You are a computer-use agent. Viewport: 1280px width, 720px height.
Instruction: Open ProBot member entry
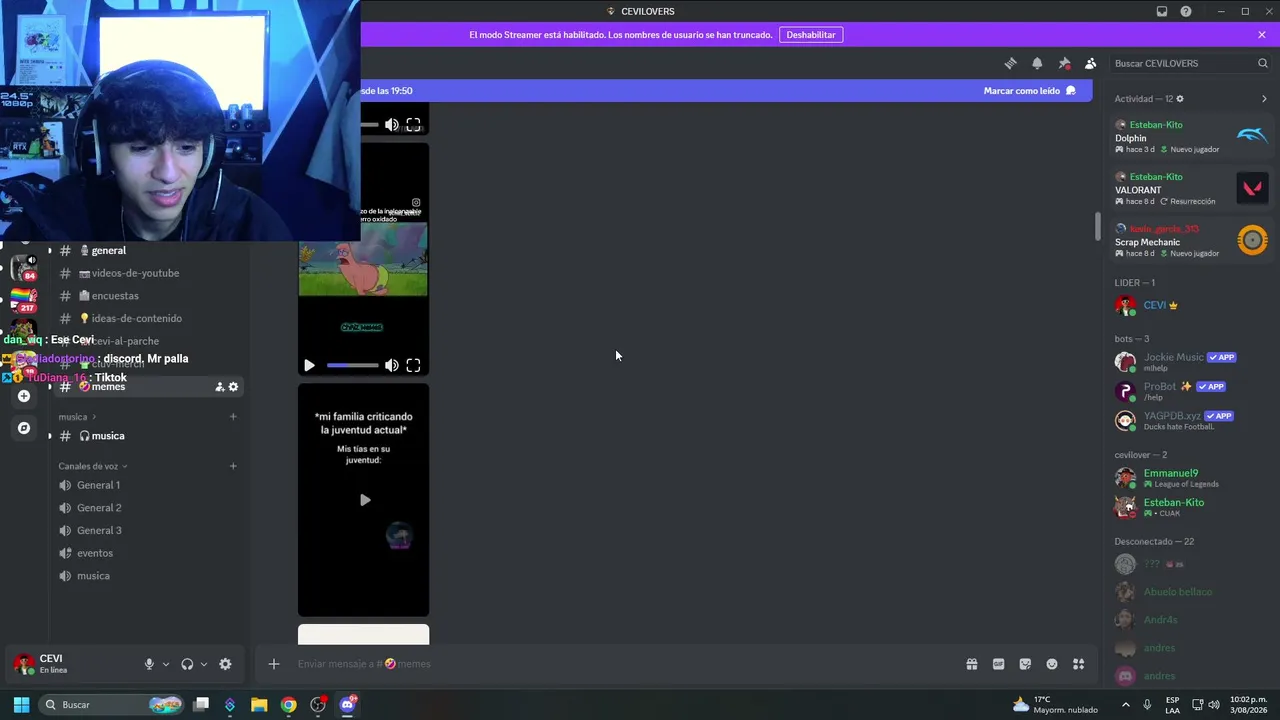pyautogui.click(x=1190, y=391)
